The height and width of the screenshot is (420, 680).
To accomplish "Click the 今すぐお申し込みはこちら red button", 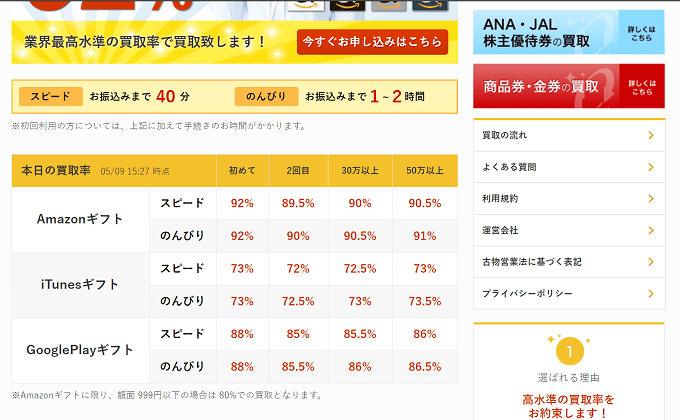I will tap(372, 42).
